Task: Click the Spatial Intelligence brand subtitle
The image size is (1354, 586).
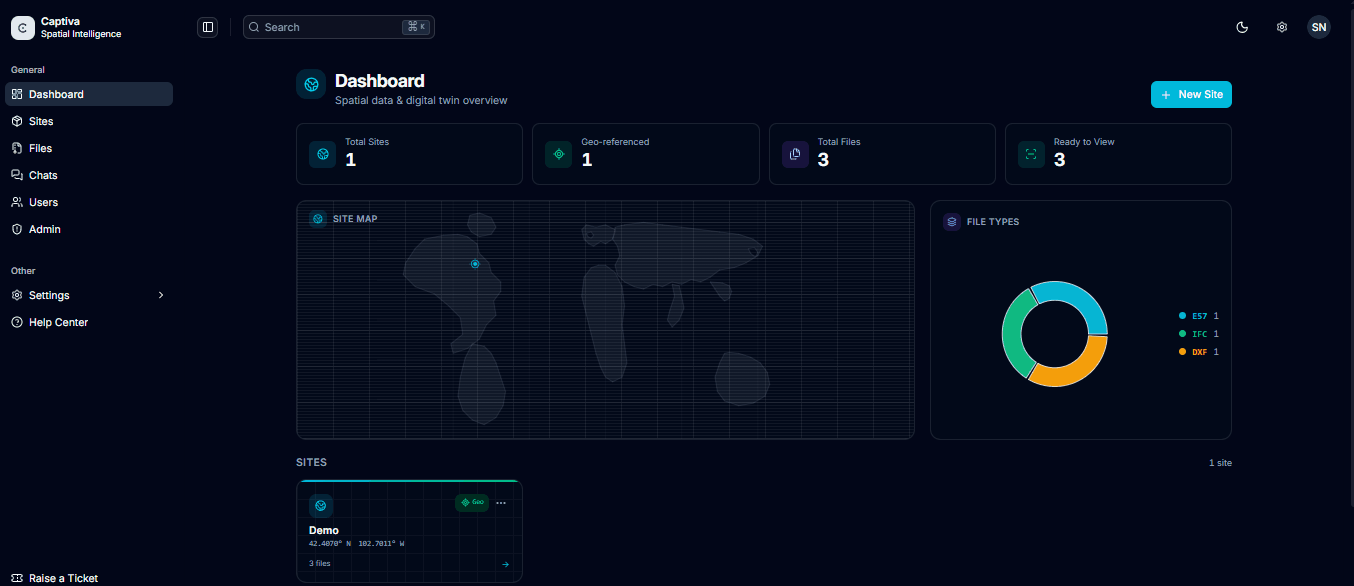Action: [81, 34]
